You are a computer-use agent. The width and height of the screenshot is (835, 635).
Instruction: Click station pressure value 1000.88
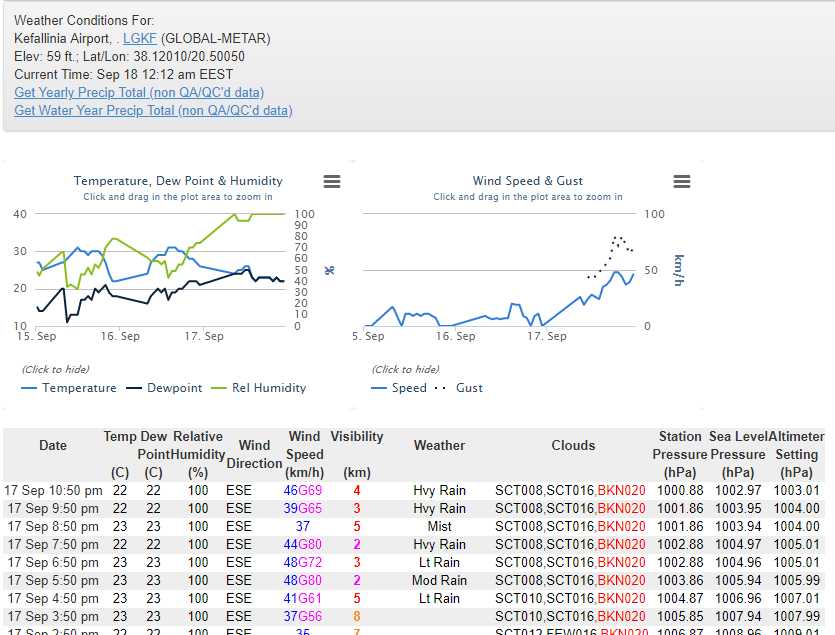[x=680, y=491]
